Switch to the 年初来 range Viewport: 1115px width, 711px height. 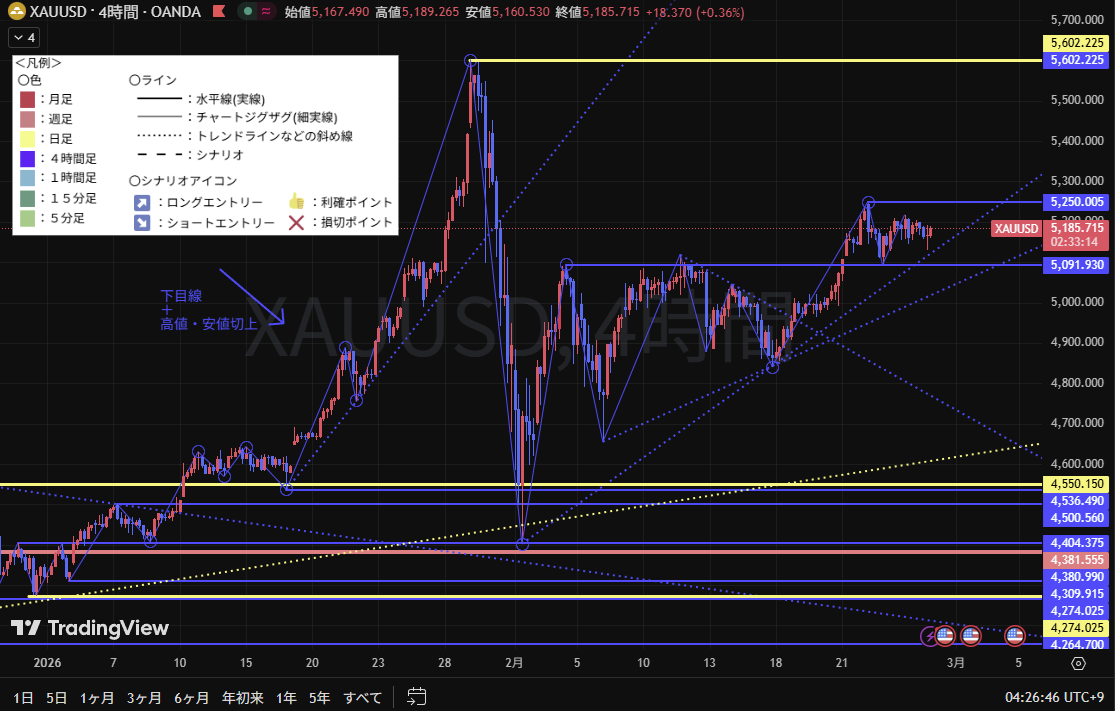(243, 697)
